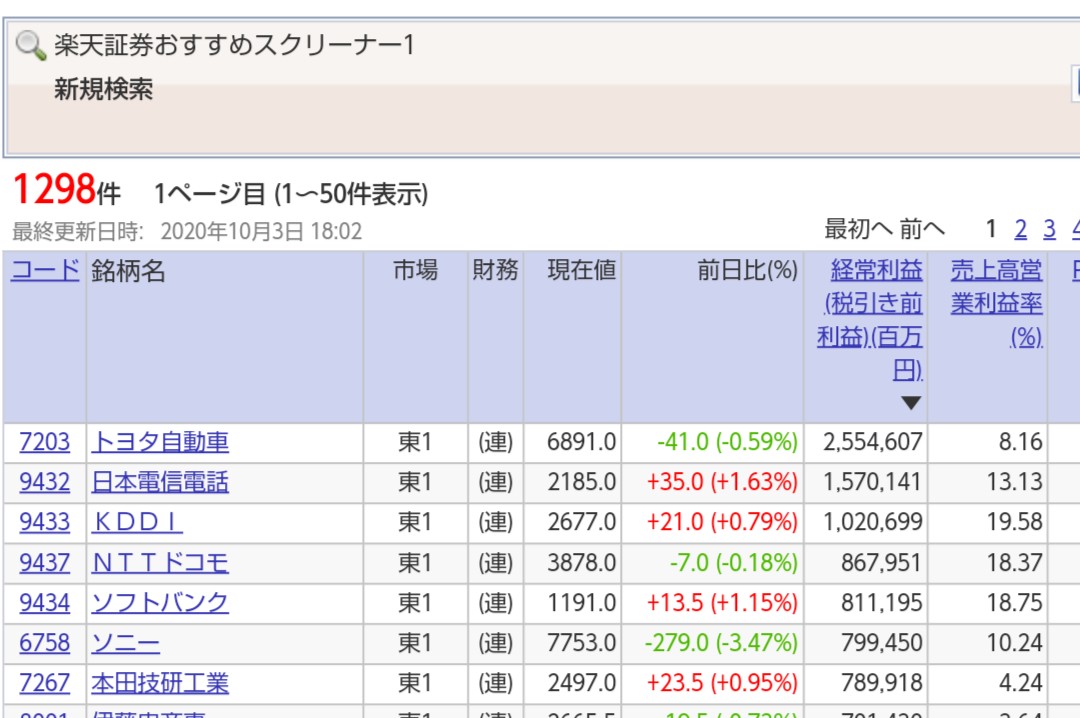Open 日本電信電話 stock page

(x=160, y=482)
